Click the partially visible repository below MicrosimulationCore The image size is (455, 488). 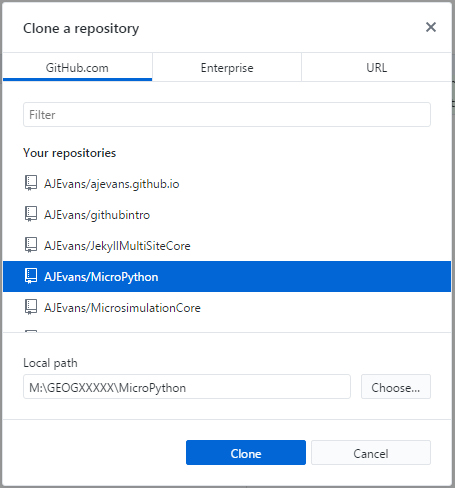pos(227,329)
